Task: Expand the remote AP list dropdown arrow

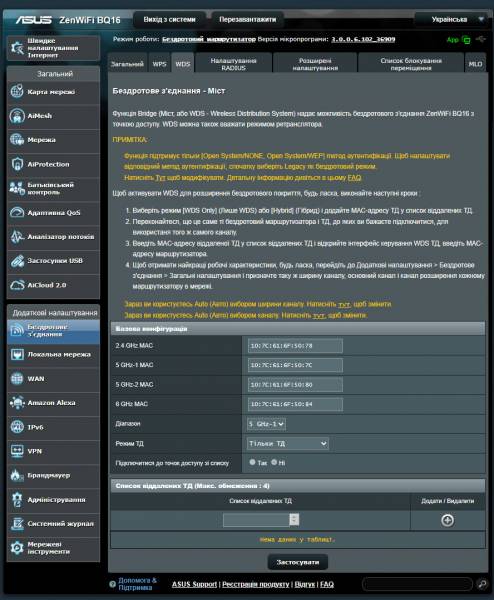Action: tap(294, 520)
